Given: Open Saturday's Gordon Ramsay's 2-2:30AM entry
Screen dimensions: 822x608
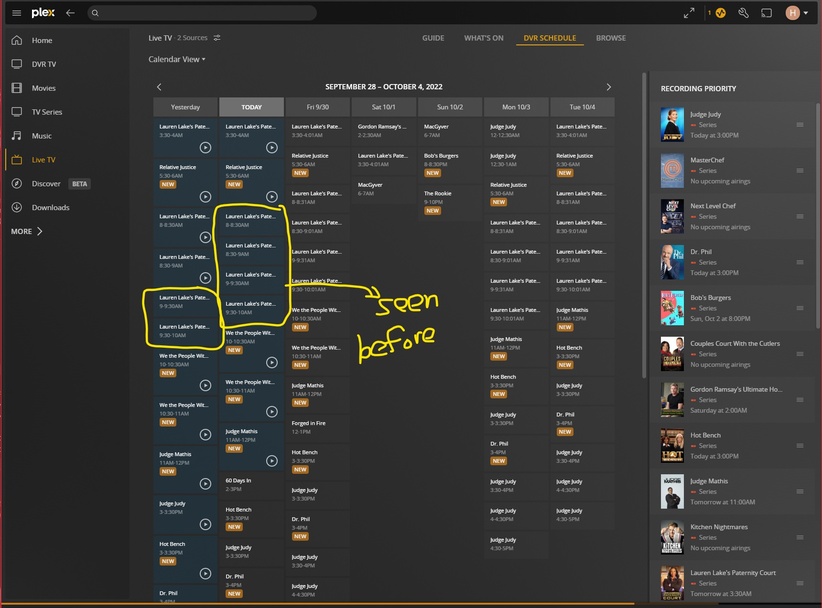Looking at the screenshot, I should click(384, 131).
